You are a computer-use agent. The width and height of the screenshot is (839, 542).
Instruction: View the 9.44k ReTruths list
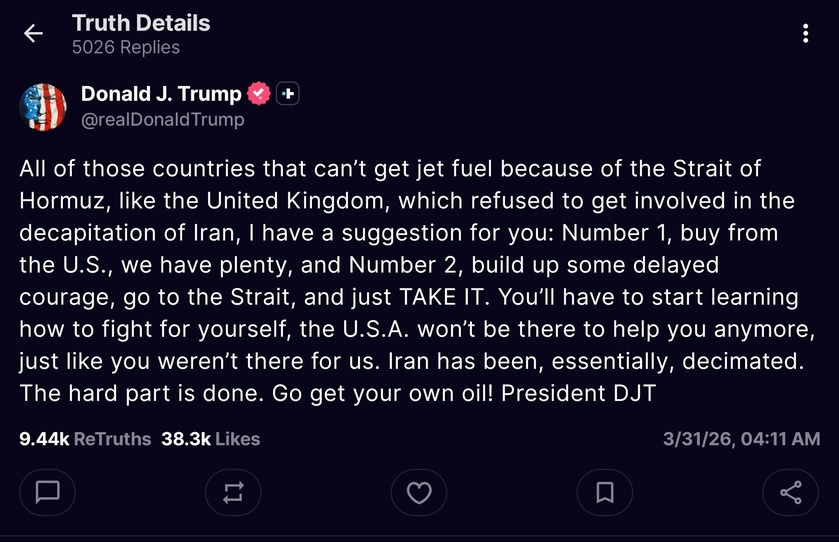pos(85,438)
